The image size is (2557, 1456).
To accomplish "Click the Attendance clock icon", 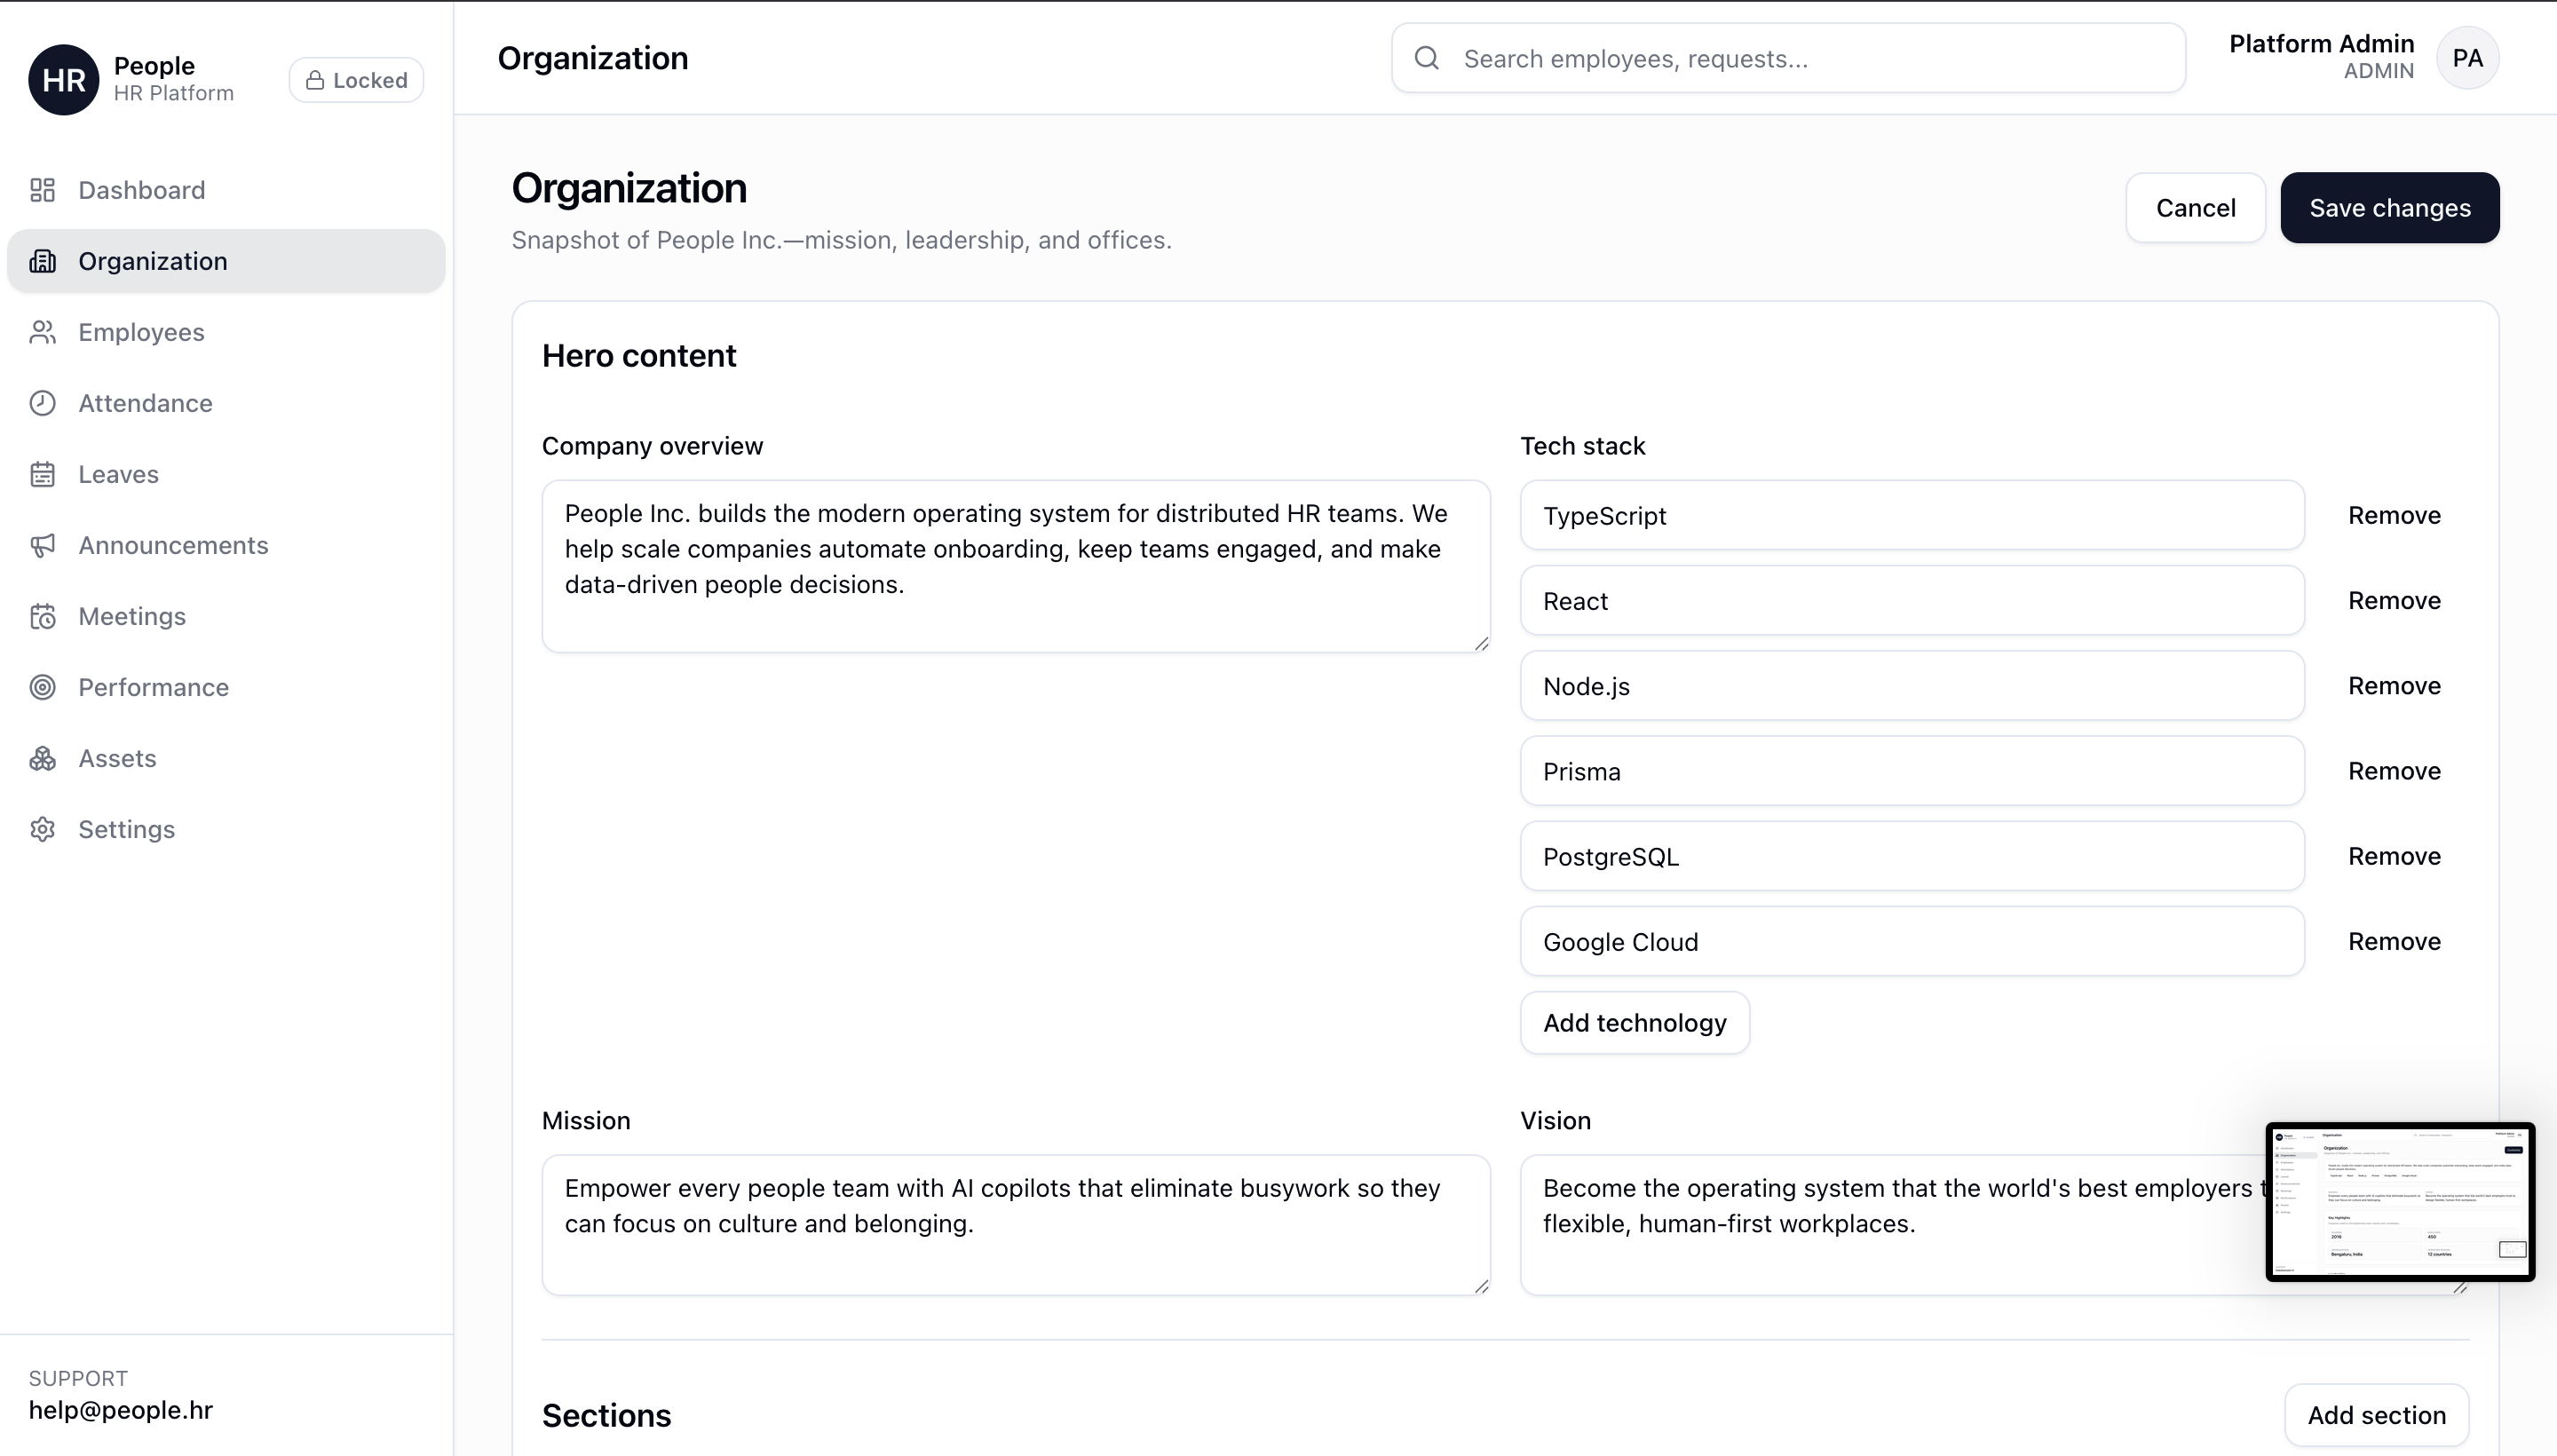I will (42, 403).
